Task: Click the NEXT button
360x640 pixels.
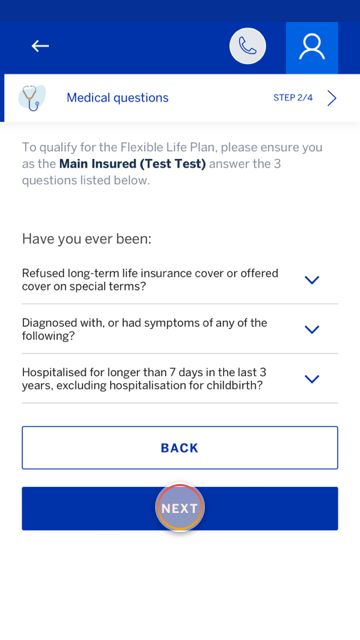Action: click(180, 509)
